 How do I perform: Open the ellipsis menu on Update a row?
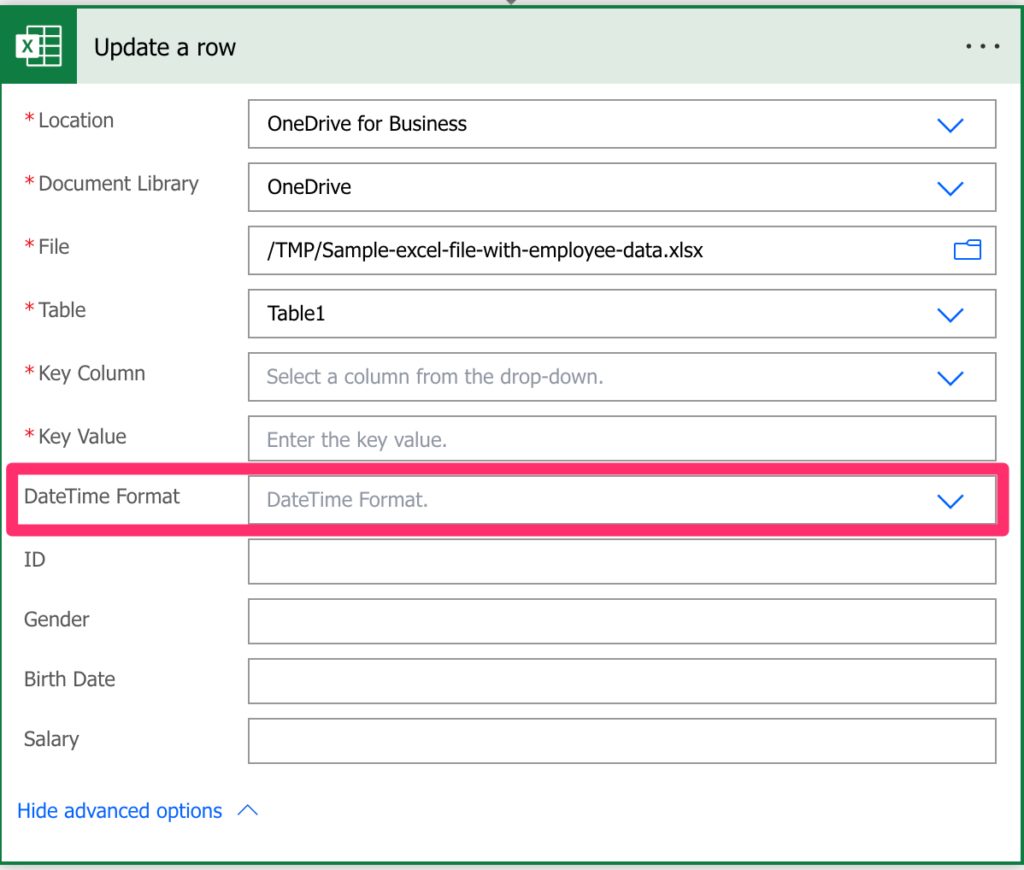982,46
